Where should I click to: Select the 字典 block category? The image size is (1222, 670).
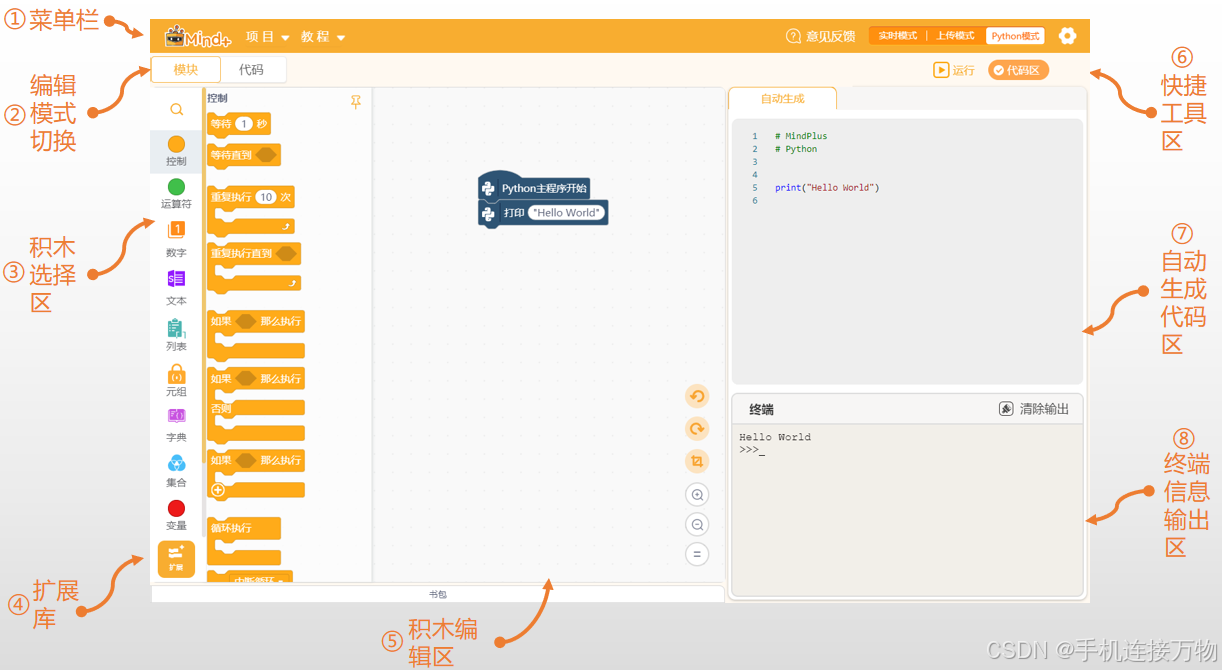(x=175, y=423)
